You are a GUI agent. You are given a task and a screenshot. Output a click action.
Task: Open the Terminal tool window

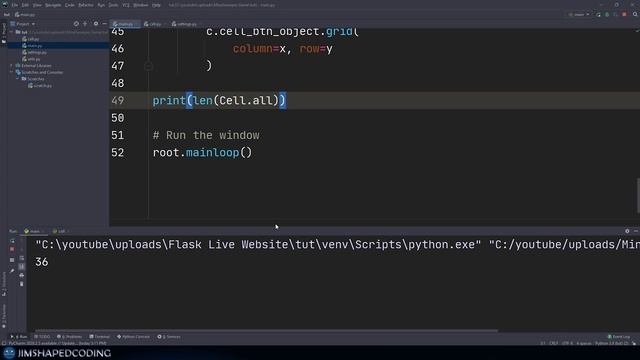click(x=100, y=337)
